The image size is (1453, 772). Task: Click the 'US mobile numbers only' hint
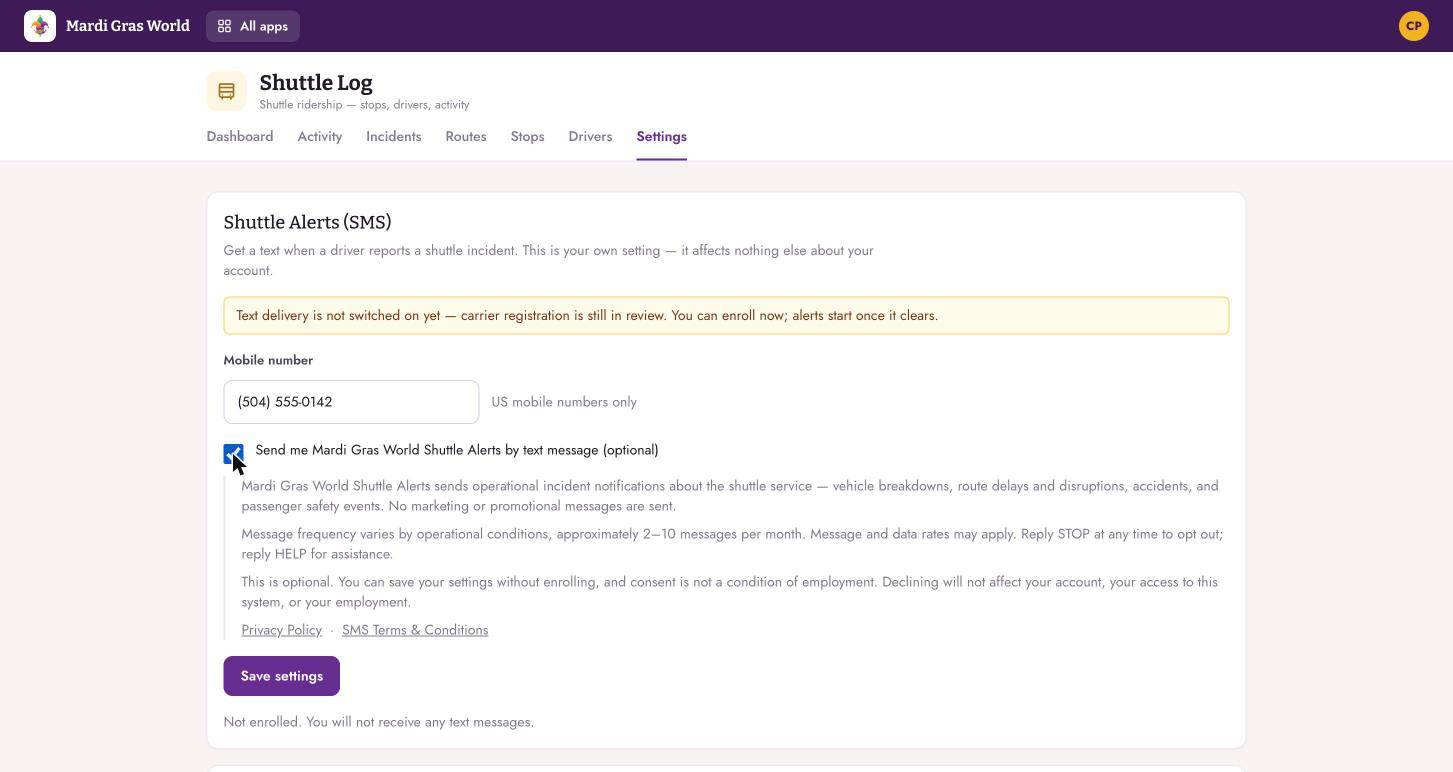point(564,402)
